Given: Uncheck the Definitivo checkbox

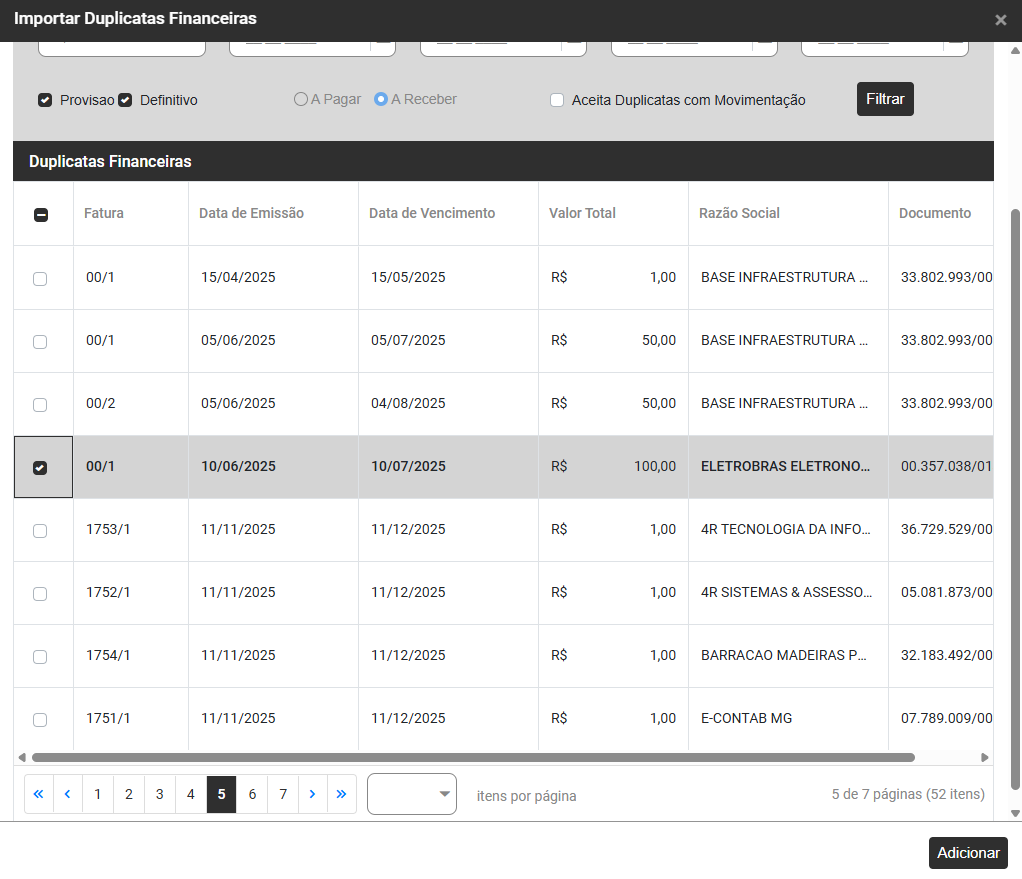Looking at the screenshot, I should 125,100.
